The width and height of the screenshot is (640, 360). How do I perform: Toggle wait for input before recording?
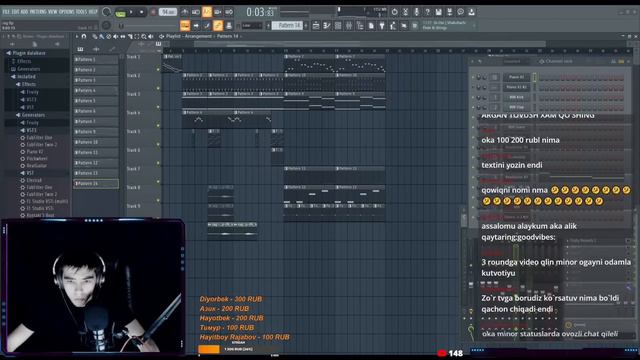pyautogui.click(x=196, y=12)
